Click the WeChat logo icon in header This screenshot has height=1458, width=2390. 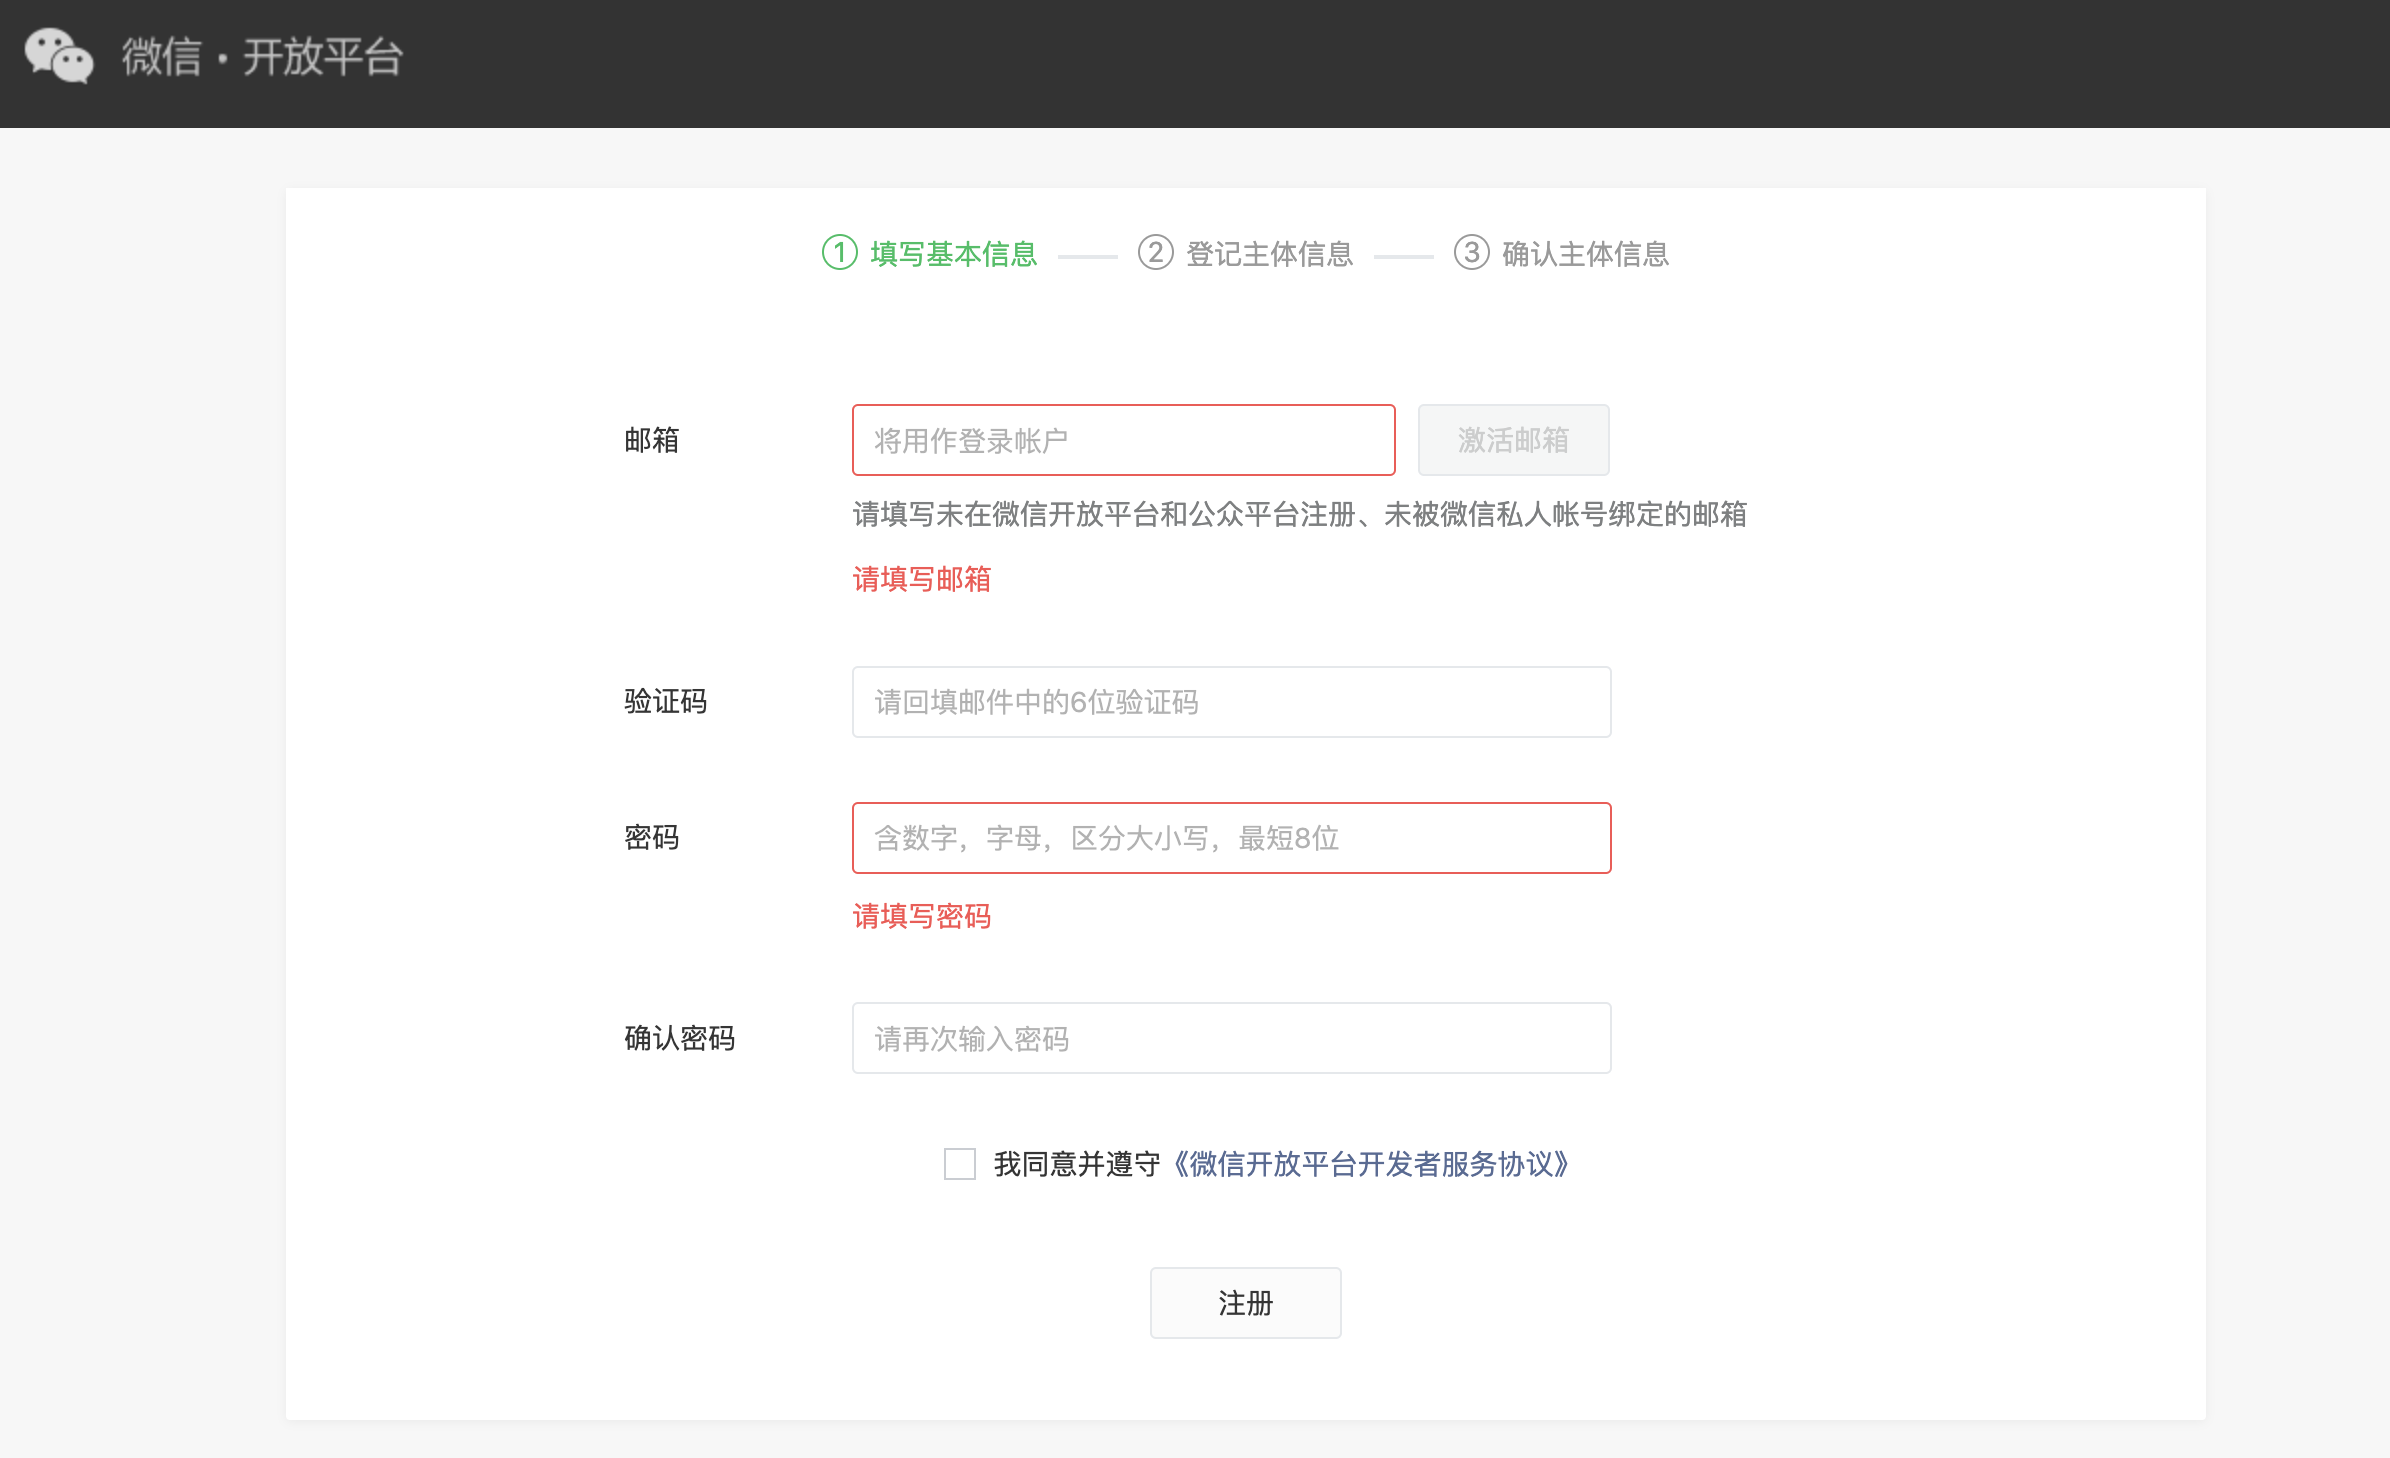(59, 55)
